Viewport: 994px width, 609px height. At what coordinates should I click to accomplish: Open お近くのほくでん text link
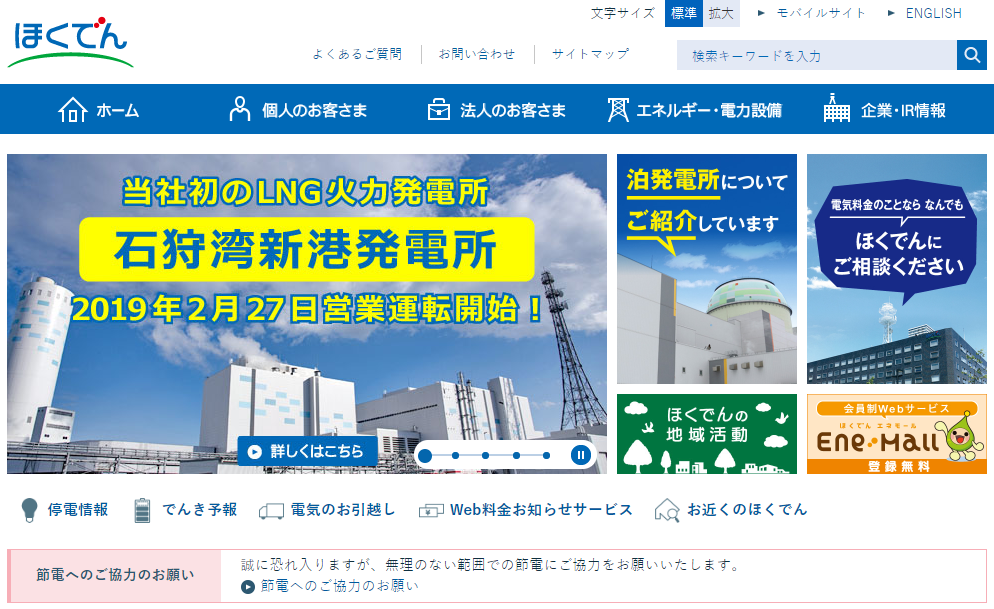coord(747,510)
